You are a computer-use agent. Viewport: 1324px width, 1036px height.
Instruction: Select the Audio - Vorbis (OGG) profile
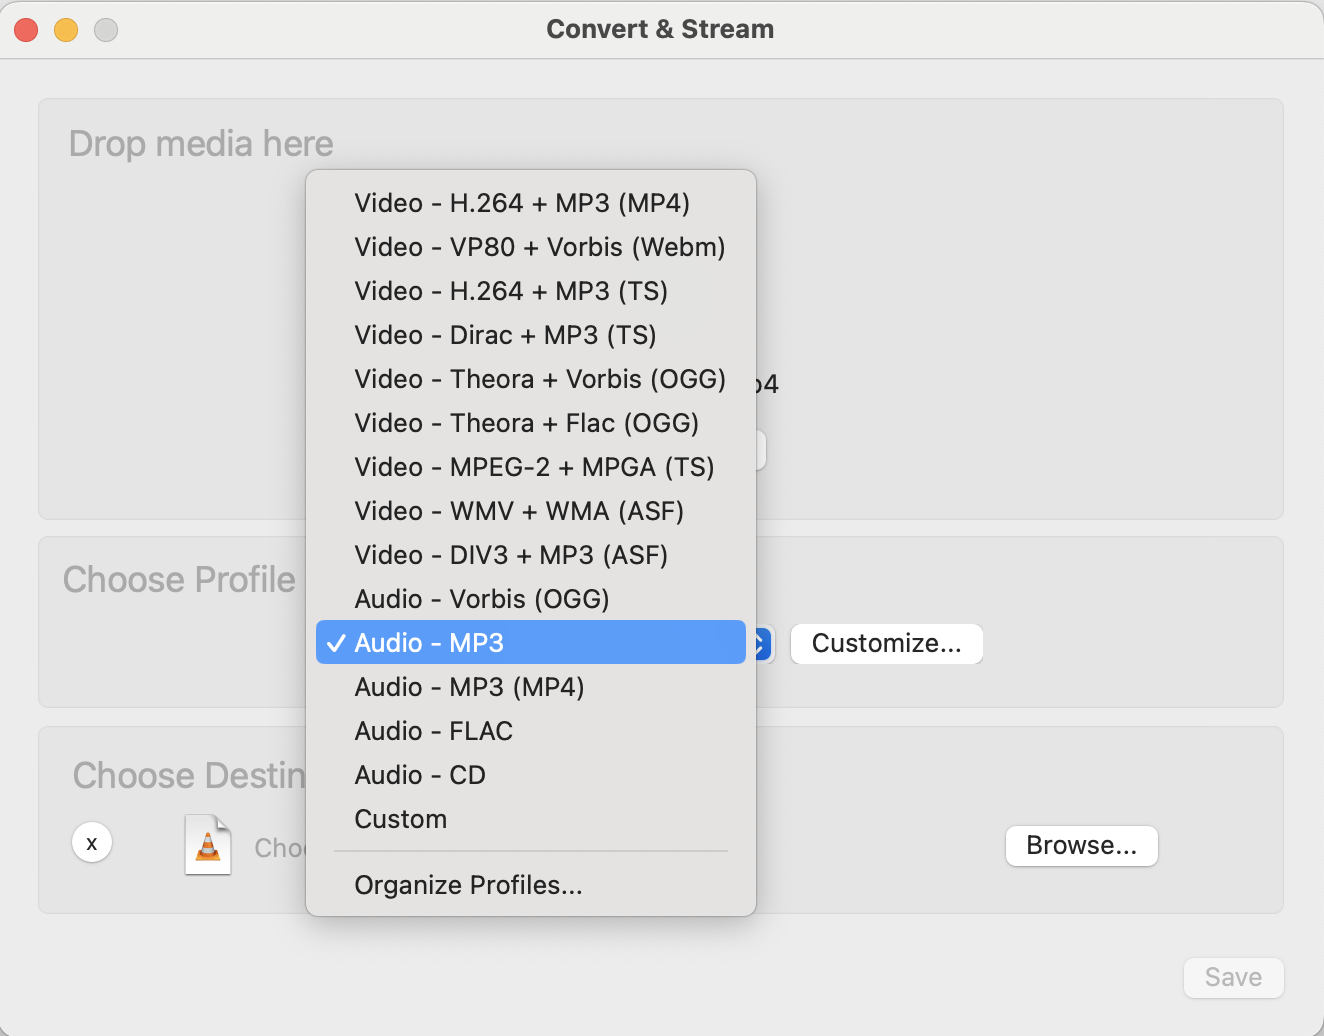[x=482, y=599]
